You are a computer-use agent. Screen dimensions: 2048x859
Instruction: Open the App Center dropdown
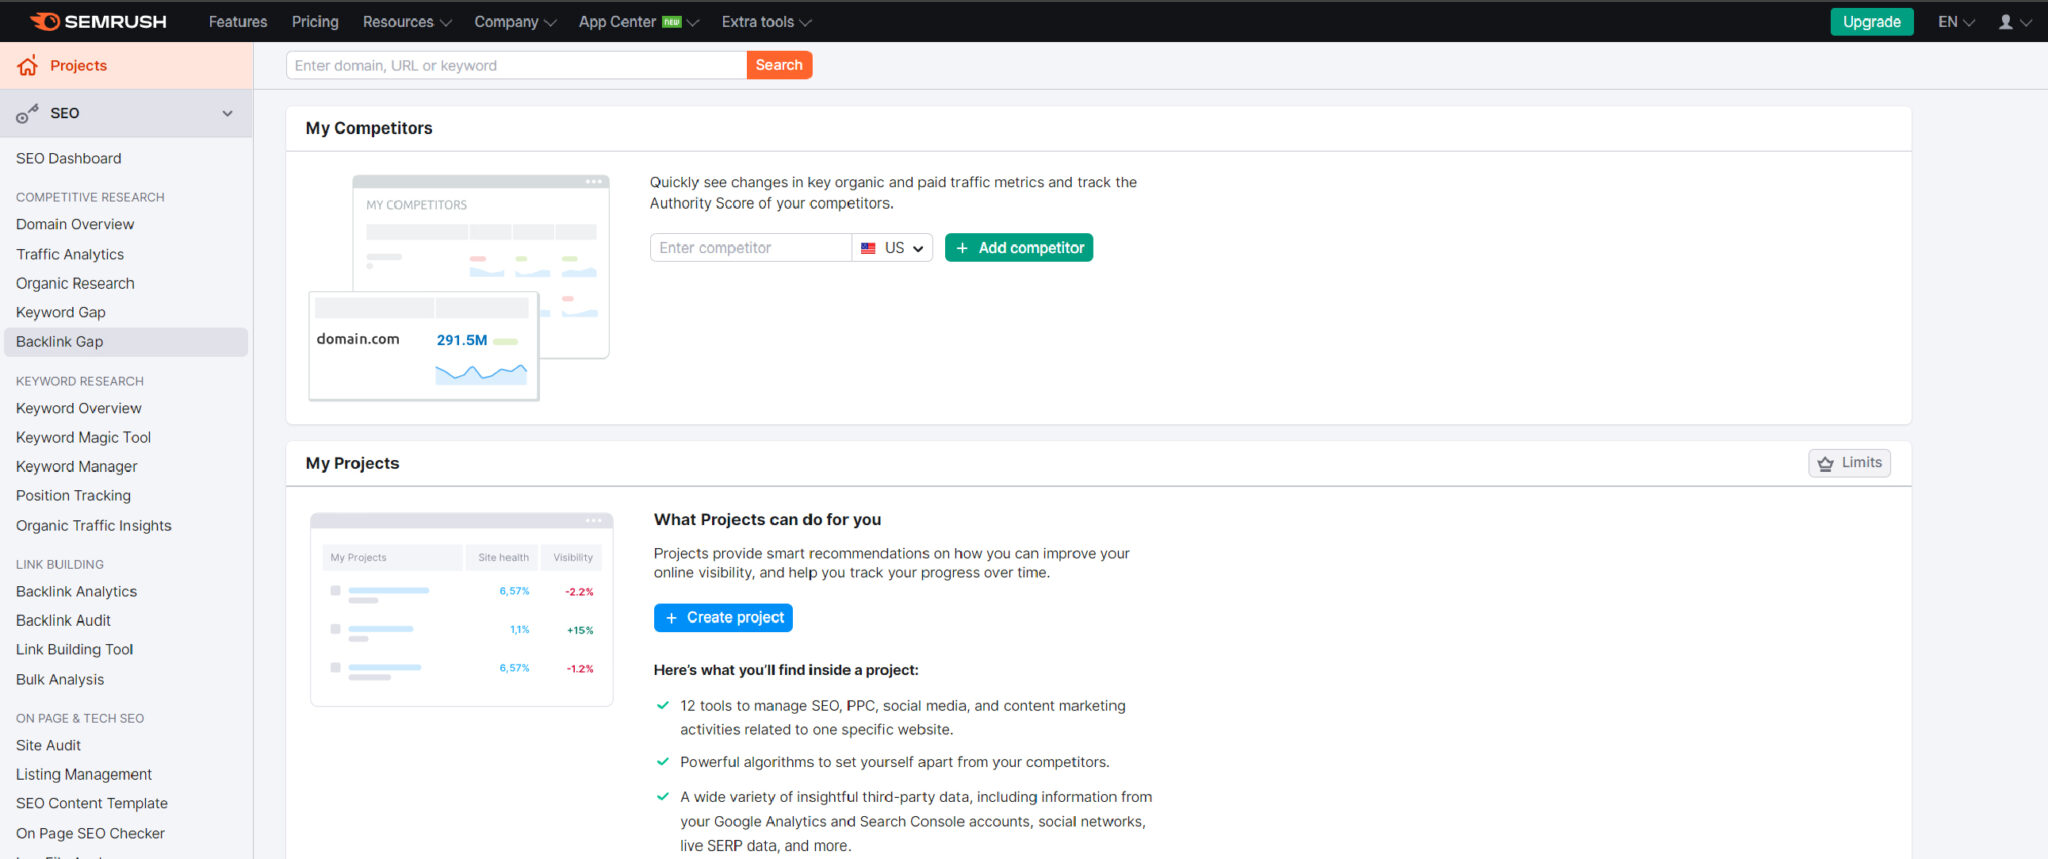coord(638,22)
